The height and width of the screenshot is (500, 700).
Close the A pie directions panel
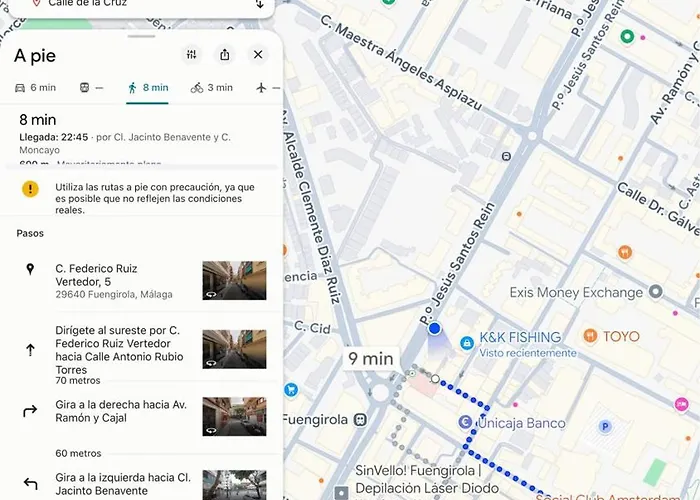click(258, 55)
